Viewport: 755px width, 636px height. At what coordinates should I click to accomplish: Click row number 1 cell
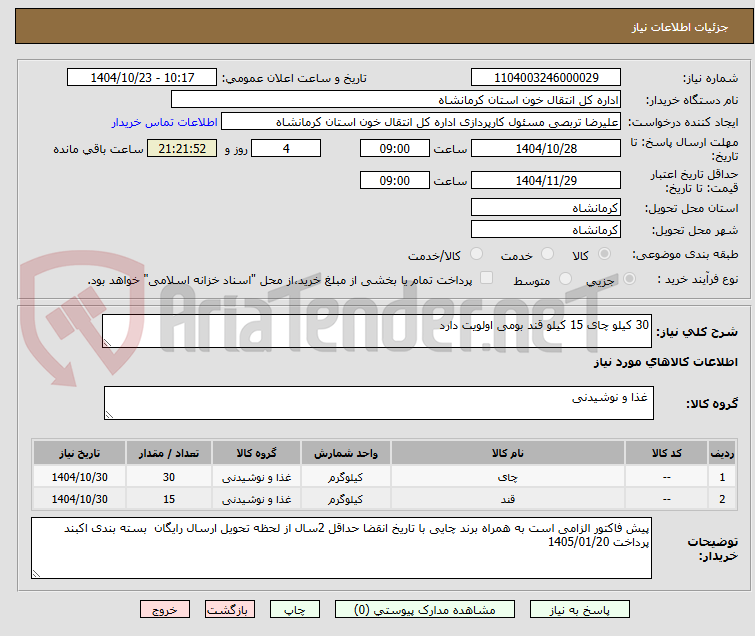pos(722,477)
